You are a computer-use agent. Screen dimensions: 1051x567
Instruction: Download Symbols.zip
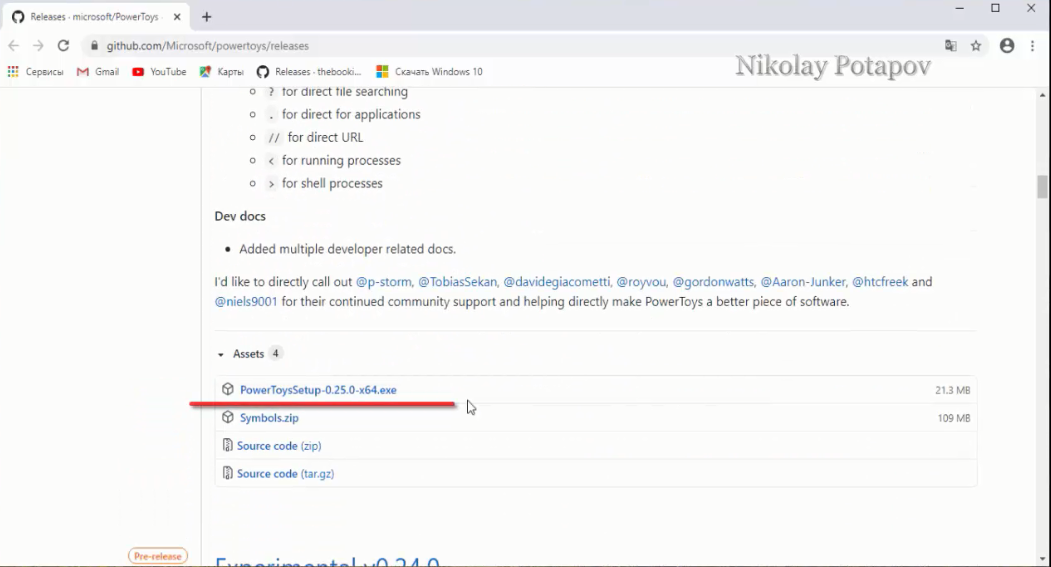tap(269, 418)
